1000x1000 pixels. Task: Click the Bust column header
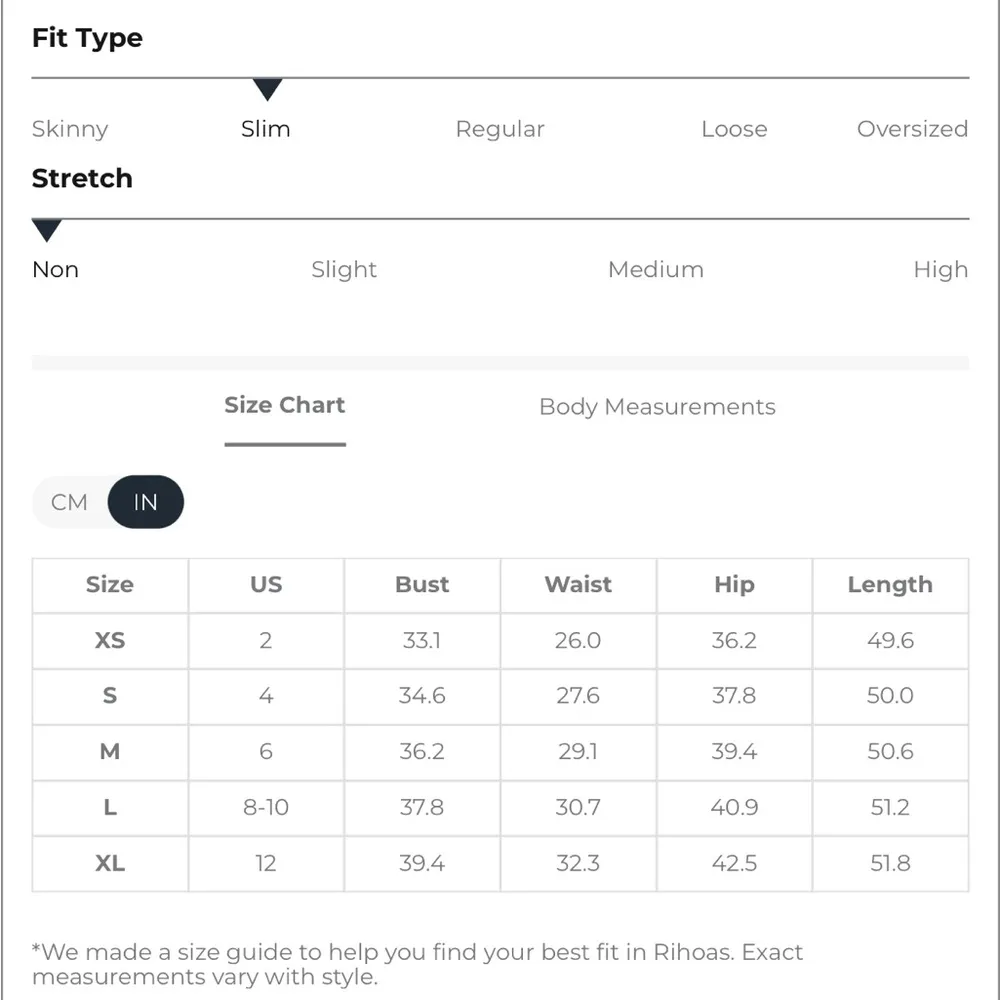pos(422,585)
